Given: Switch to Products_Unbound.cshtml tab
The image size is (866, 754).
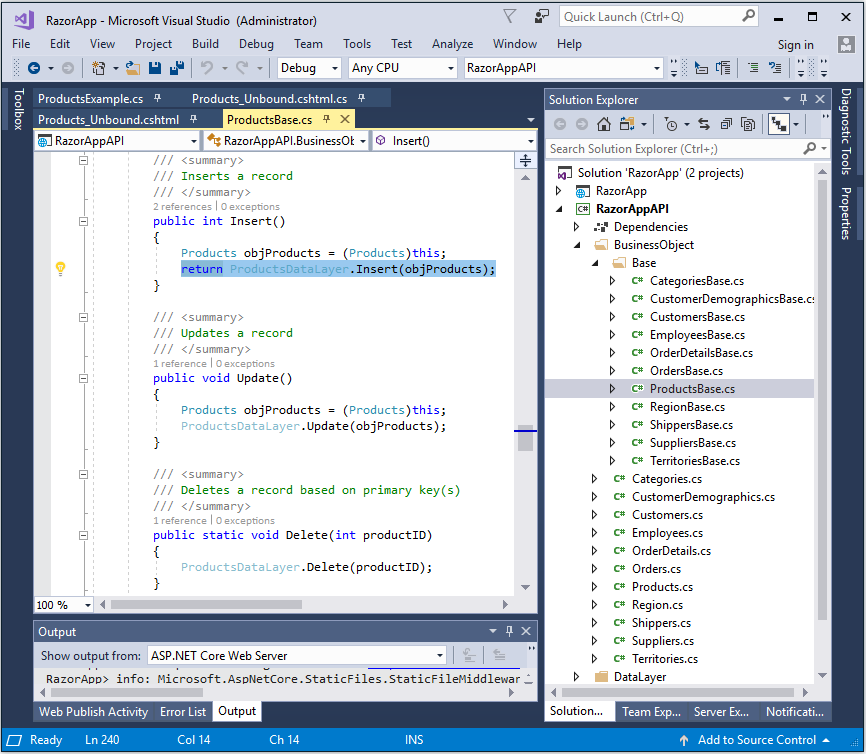Looking at the screenshot, I should pos(108,119).
